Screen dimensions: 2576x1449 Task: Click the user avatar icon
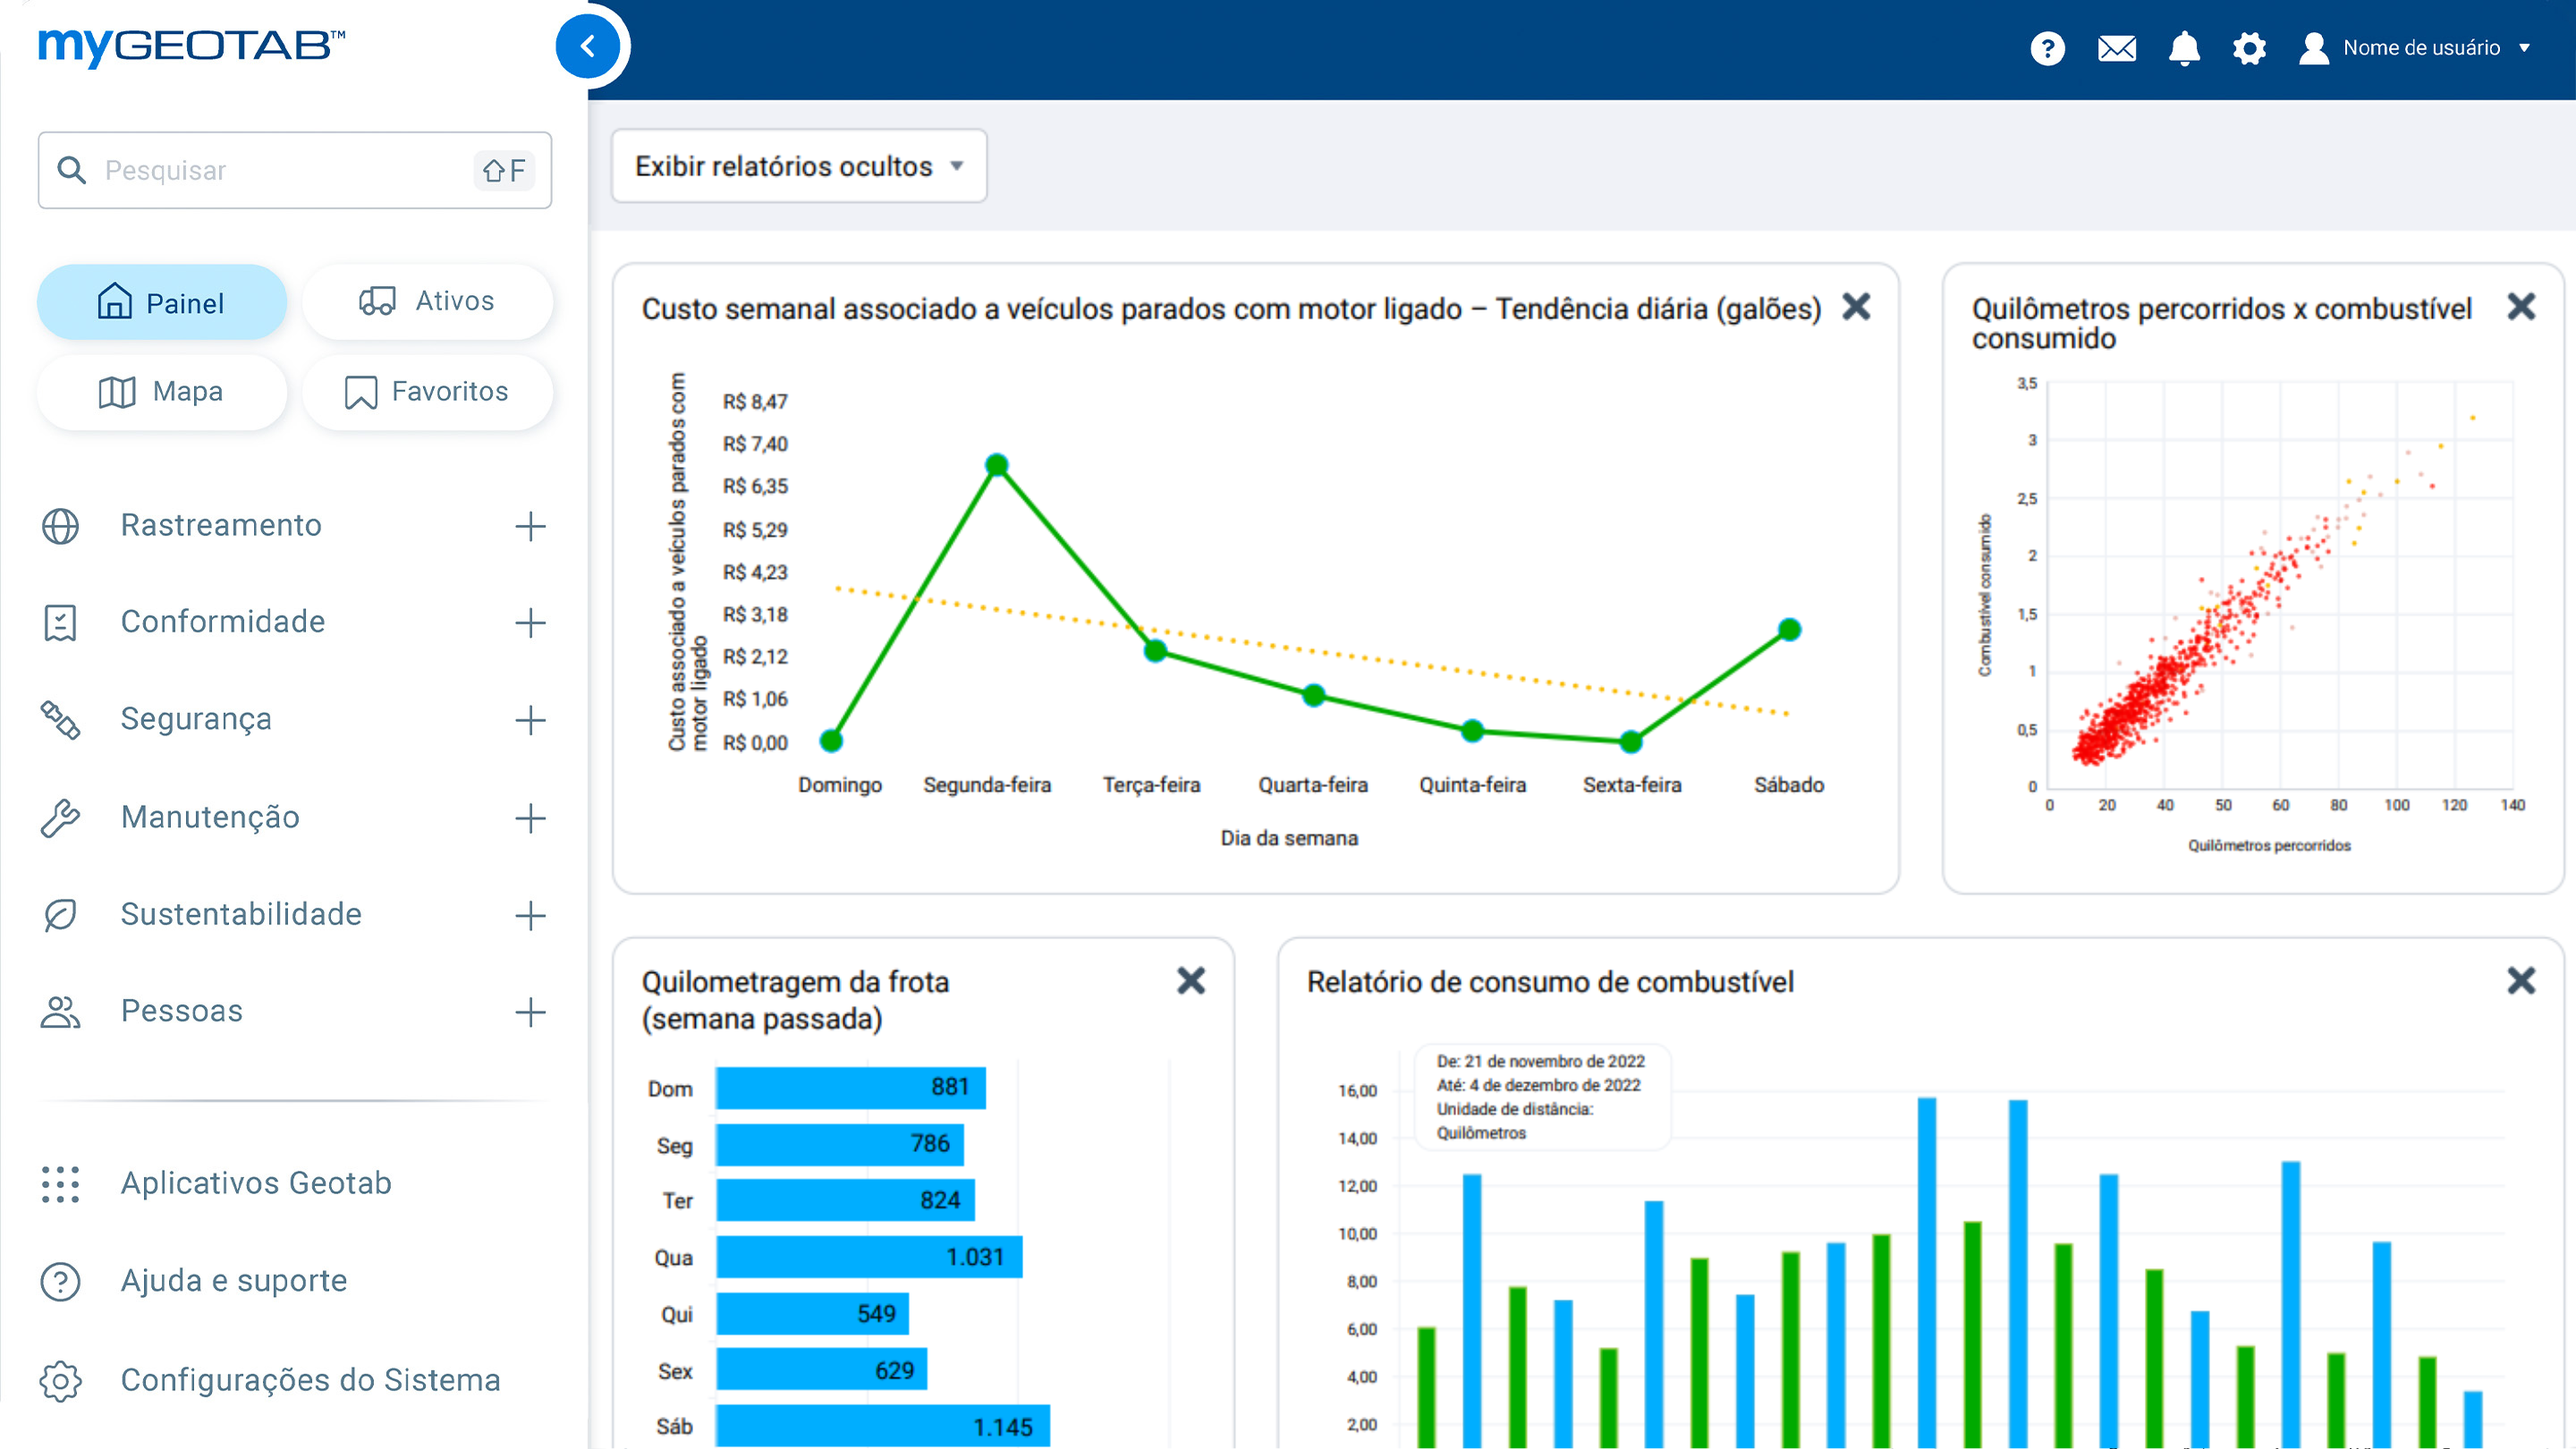pos(2313,48)
